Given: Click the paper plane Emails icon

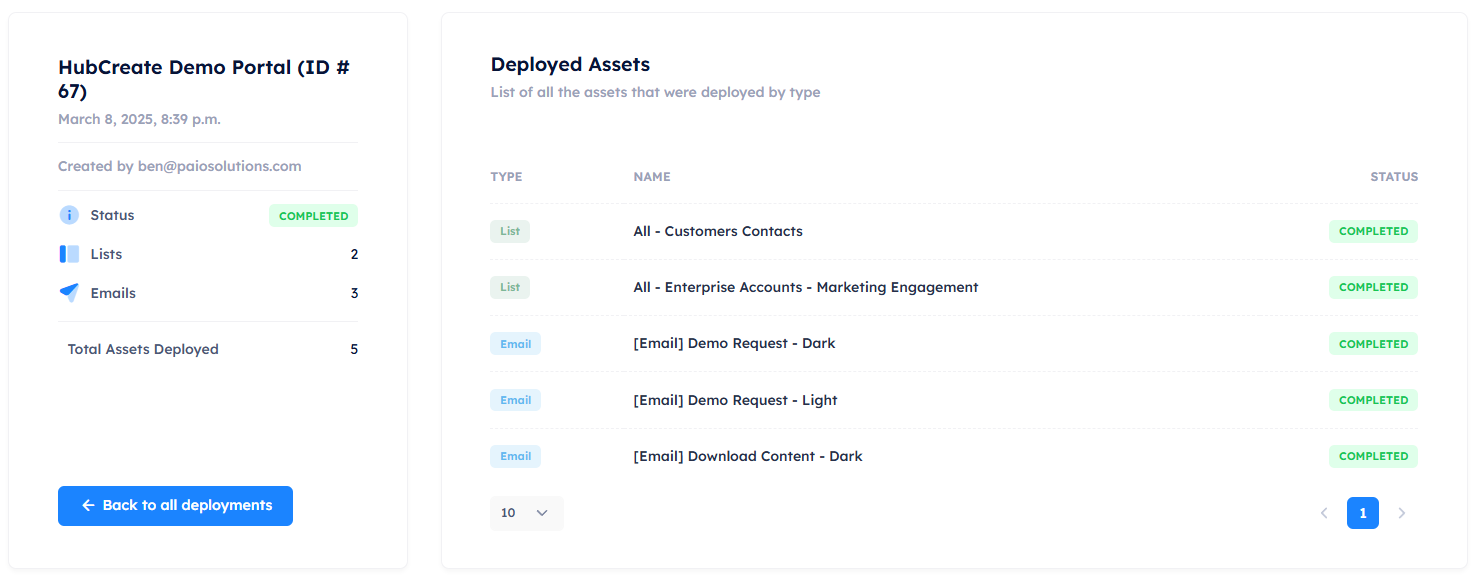Looking at the screenshot, I should tap(69, 293).
